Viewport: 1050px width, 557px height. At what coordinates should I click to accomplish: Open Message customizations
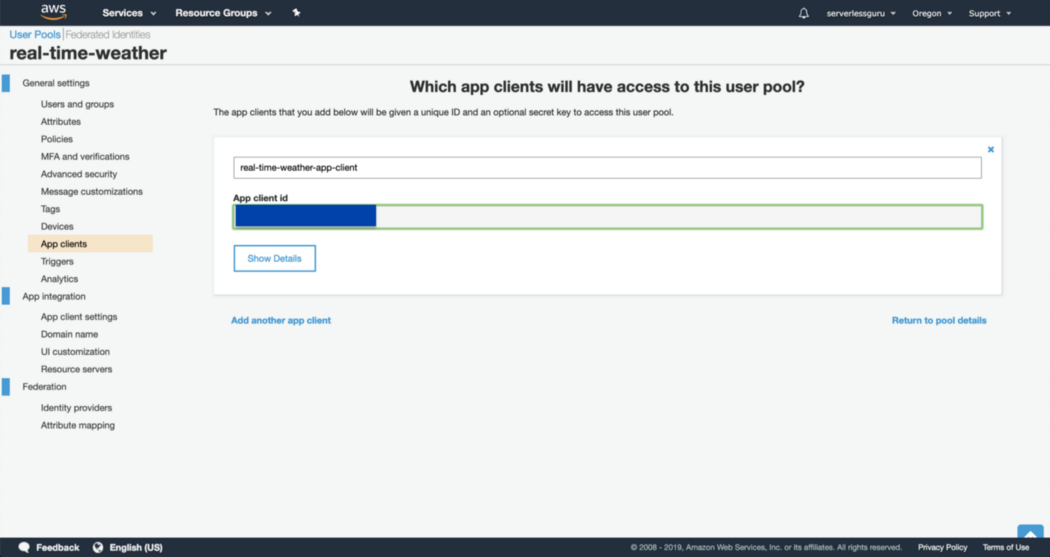91,191
